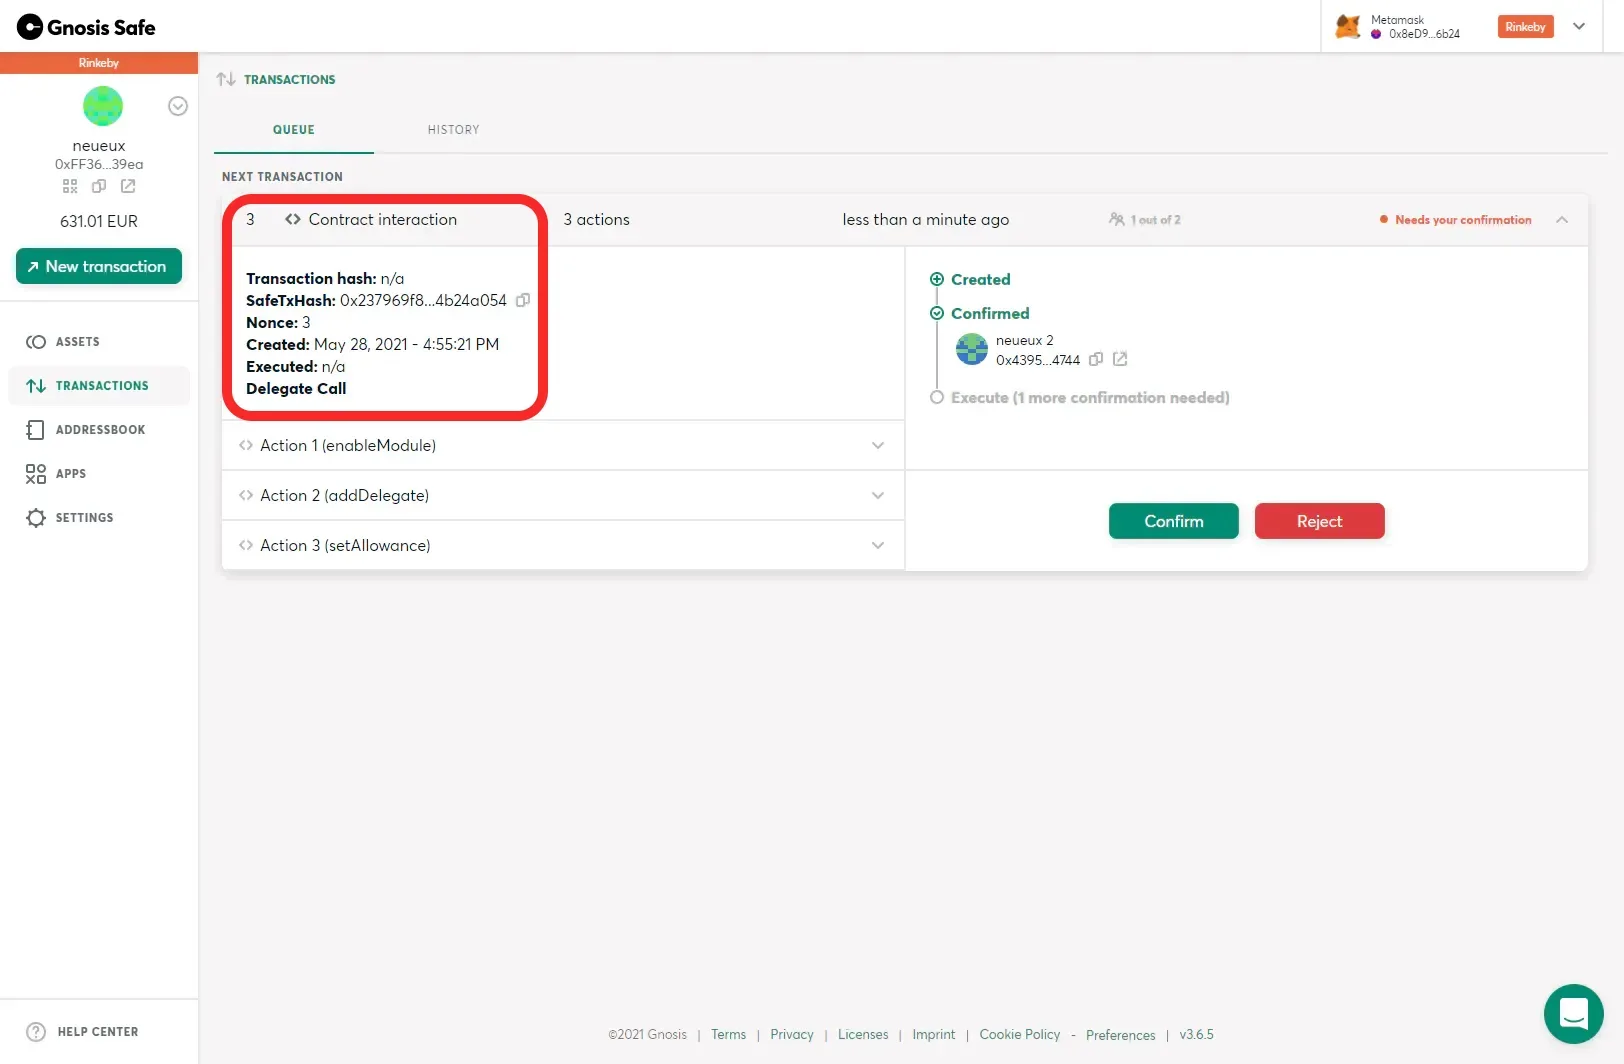The image size is (1624, 1064).
Task: Expand Action 1 (enableModule) details
Action: point(877,445)
